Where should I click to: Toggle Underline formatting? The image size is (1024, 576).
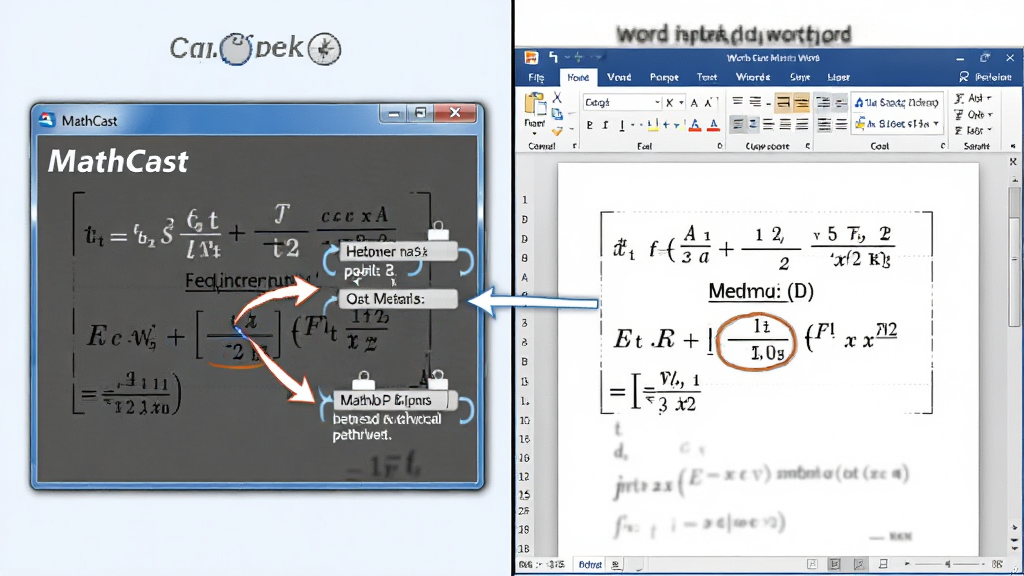click(622, 125)
